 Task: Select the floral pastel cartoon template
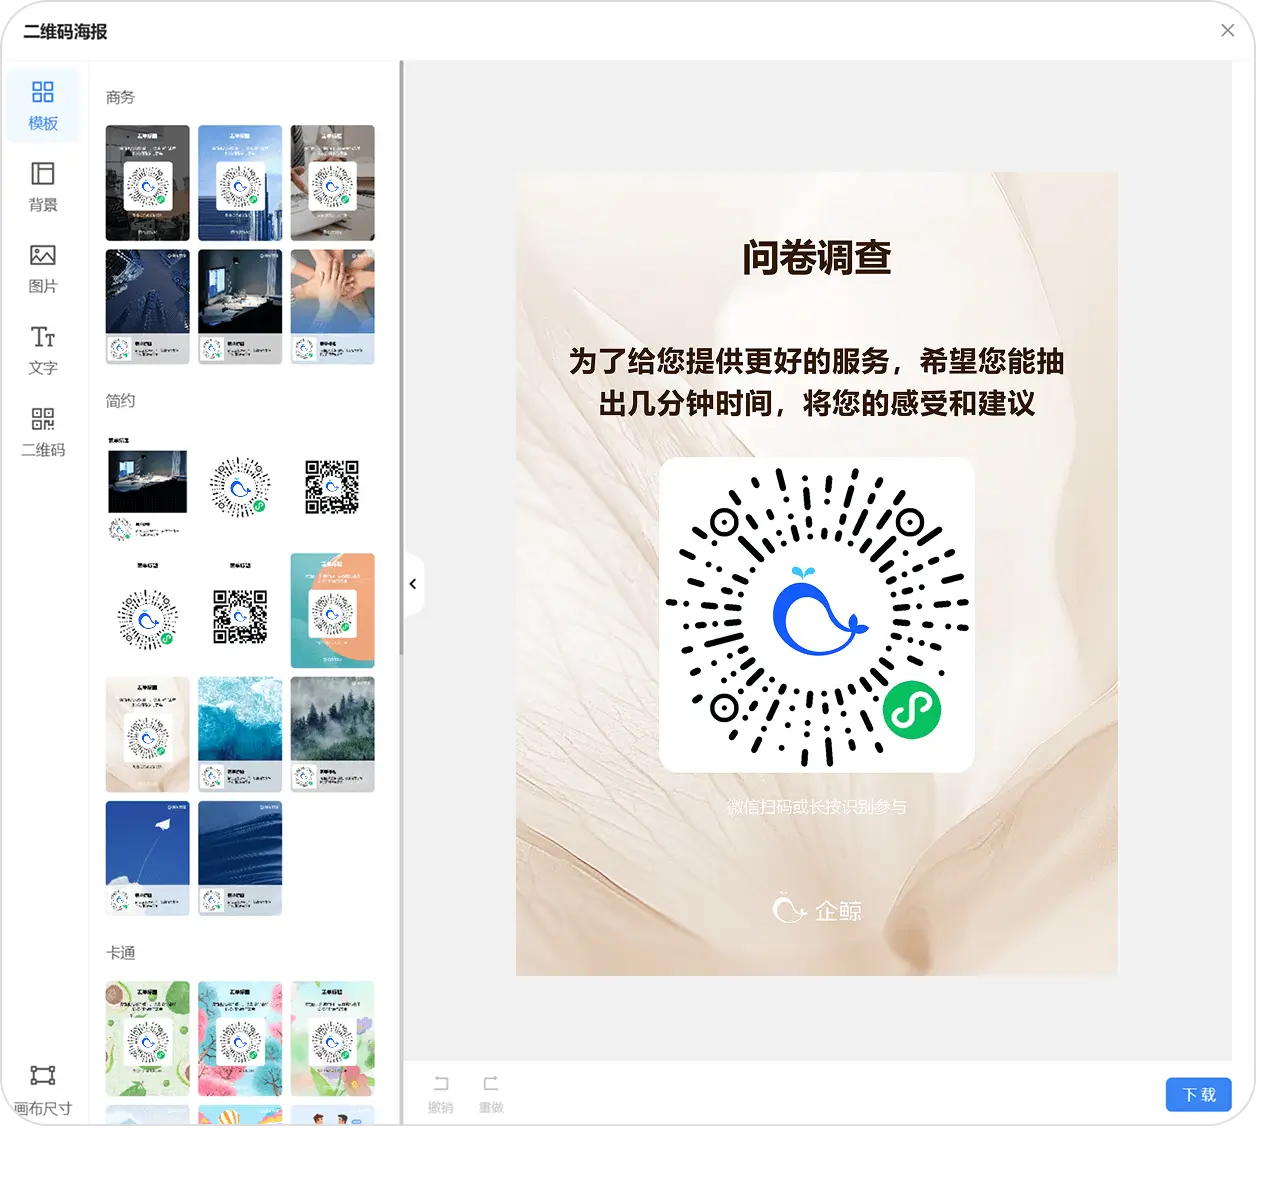(x=332, y=1039)
